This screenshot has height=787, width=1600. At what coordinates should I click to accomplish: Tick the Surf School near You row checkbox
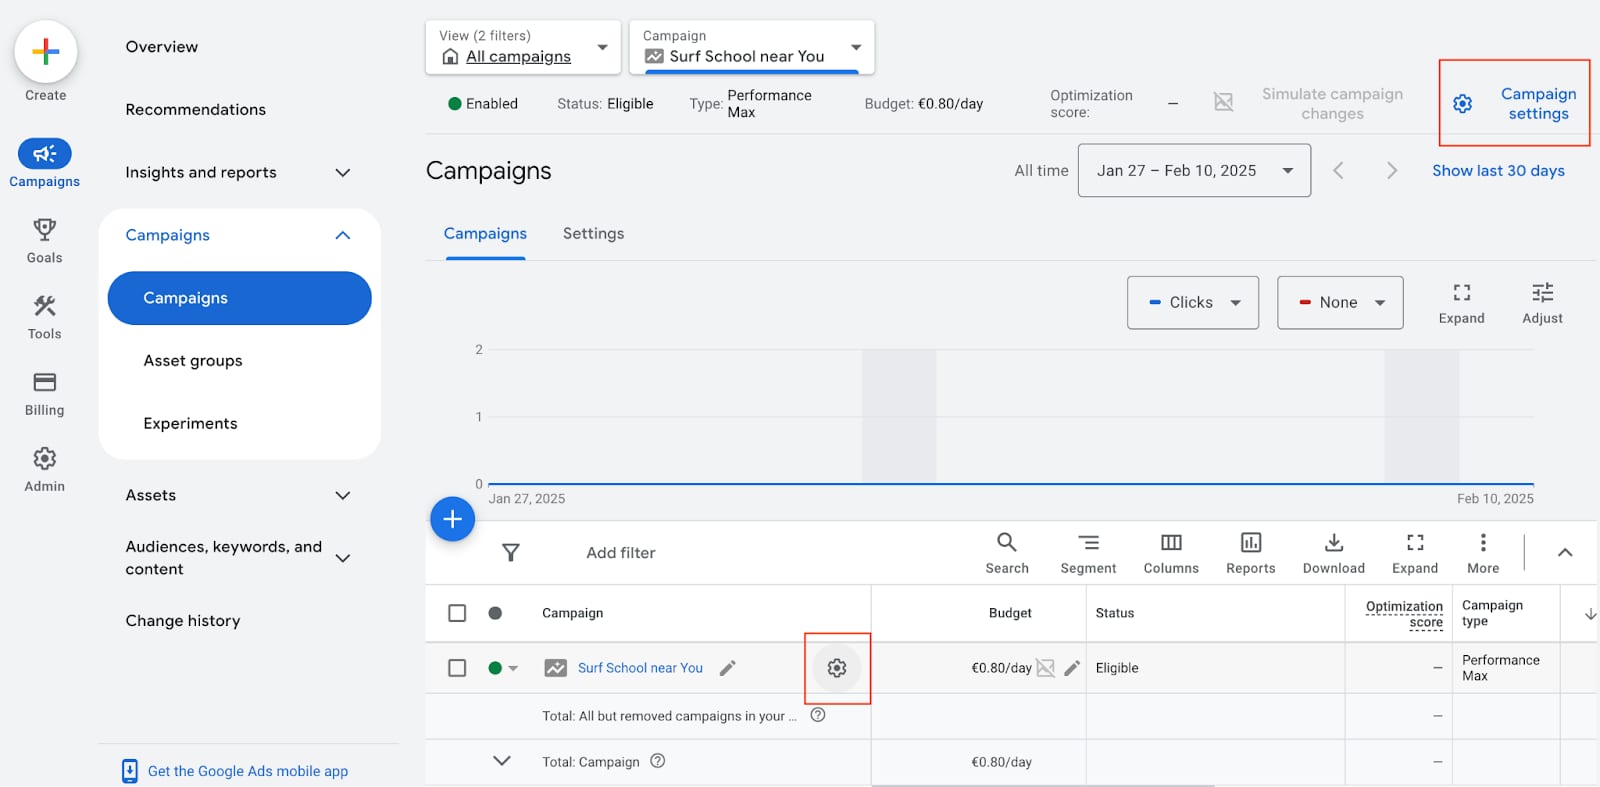coord(457,668)
